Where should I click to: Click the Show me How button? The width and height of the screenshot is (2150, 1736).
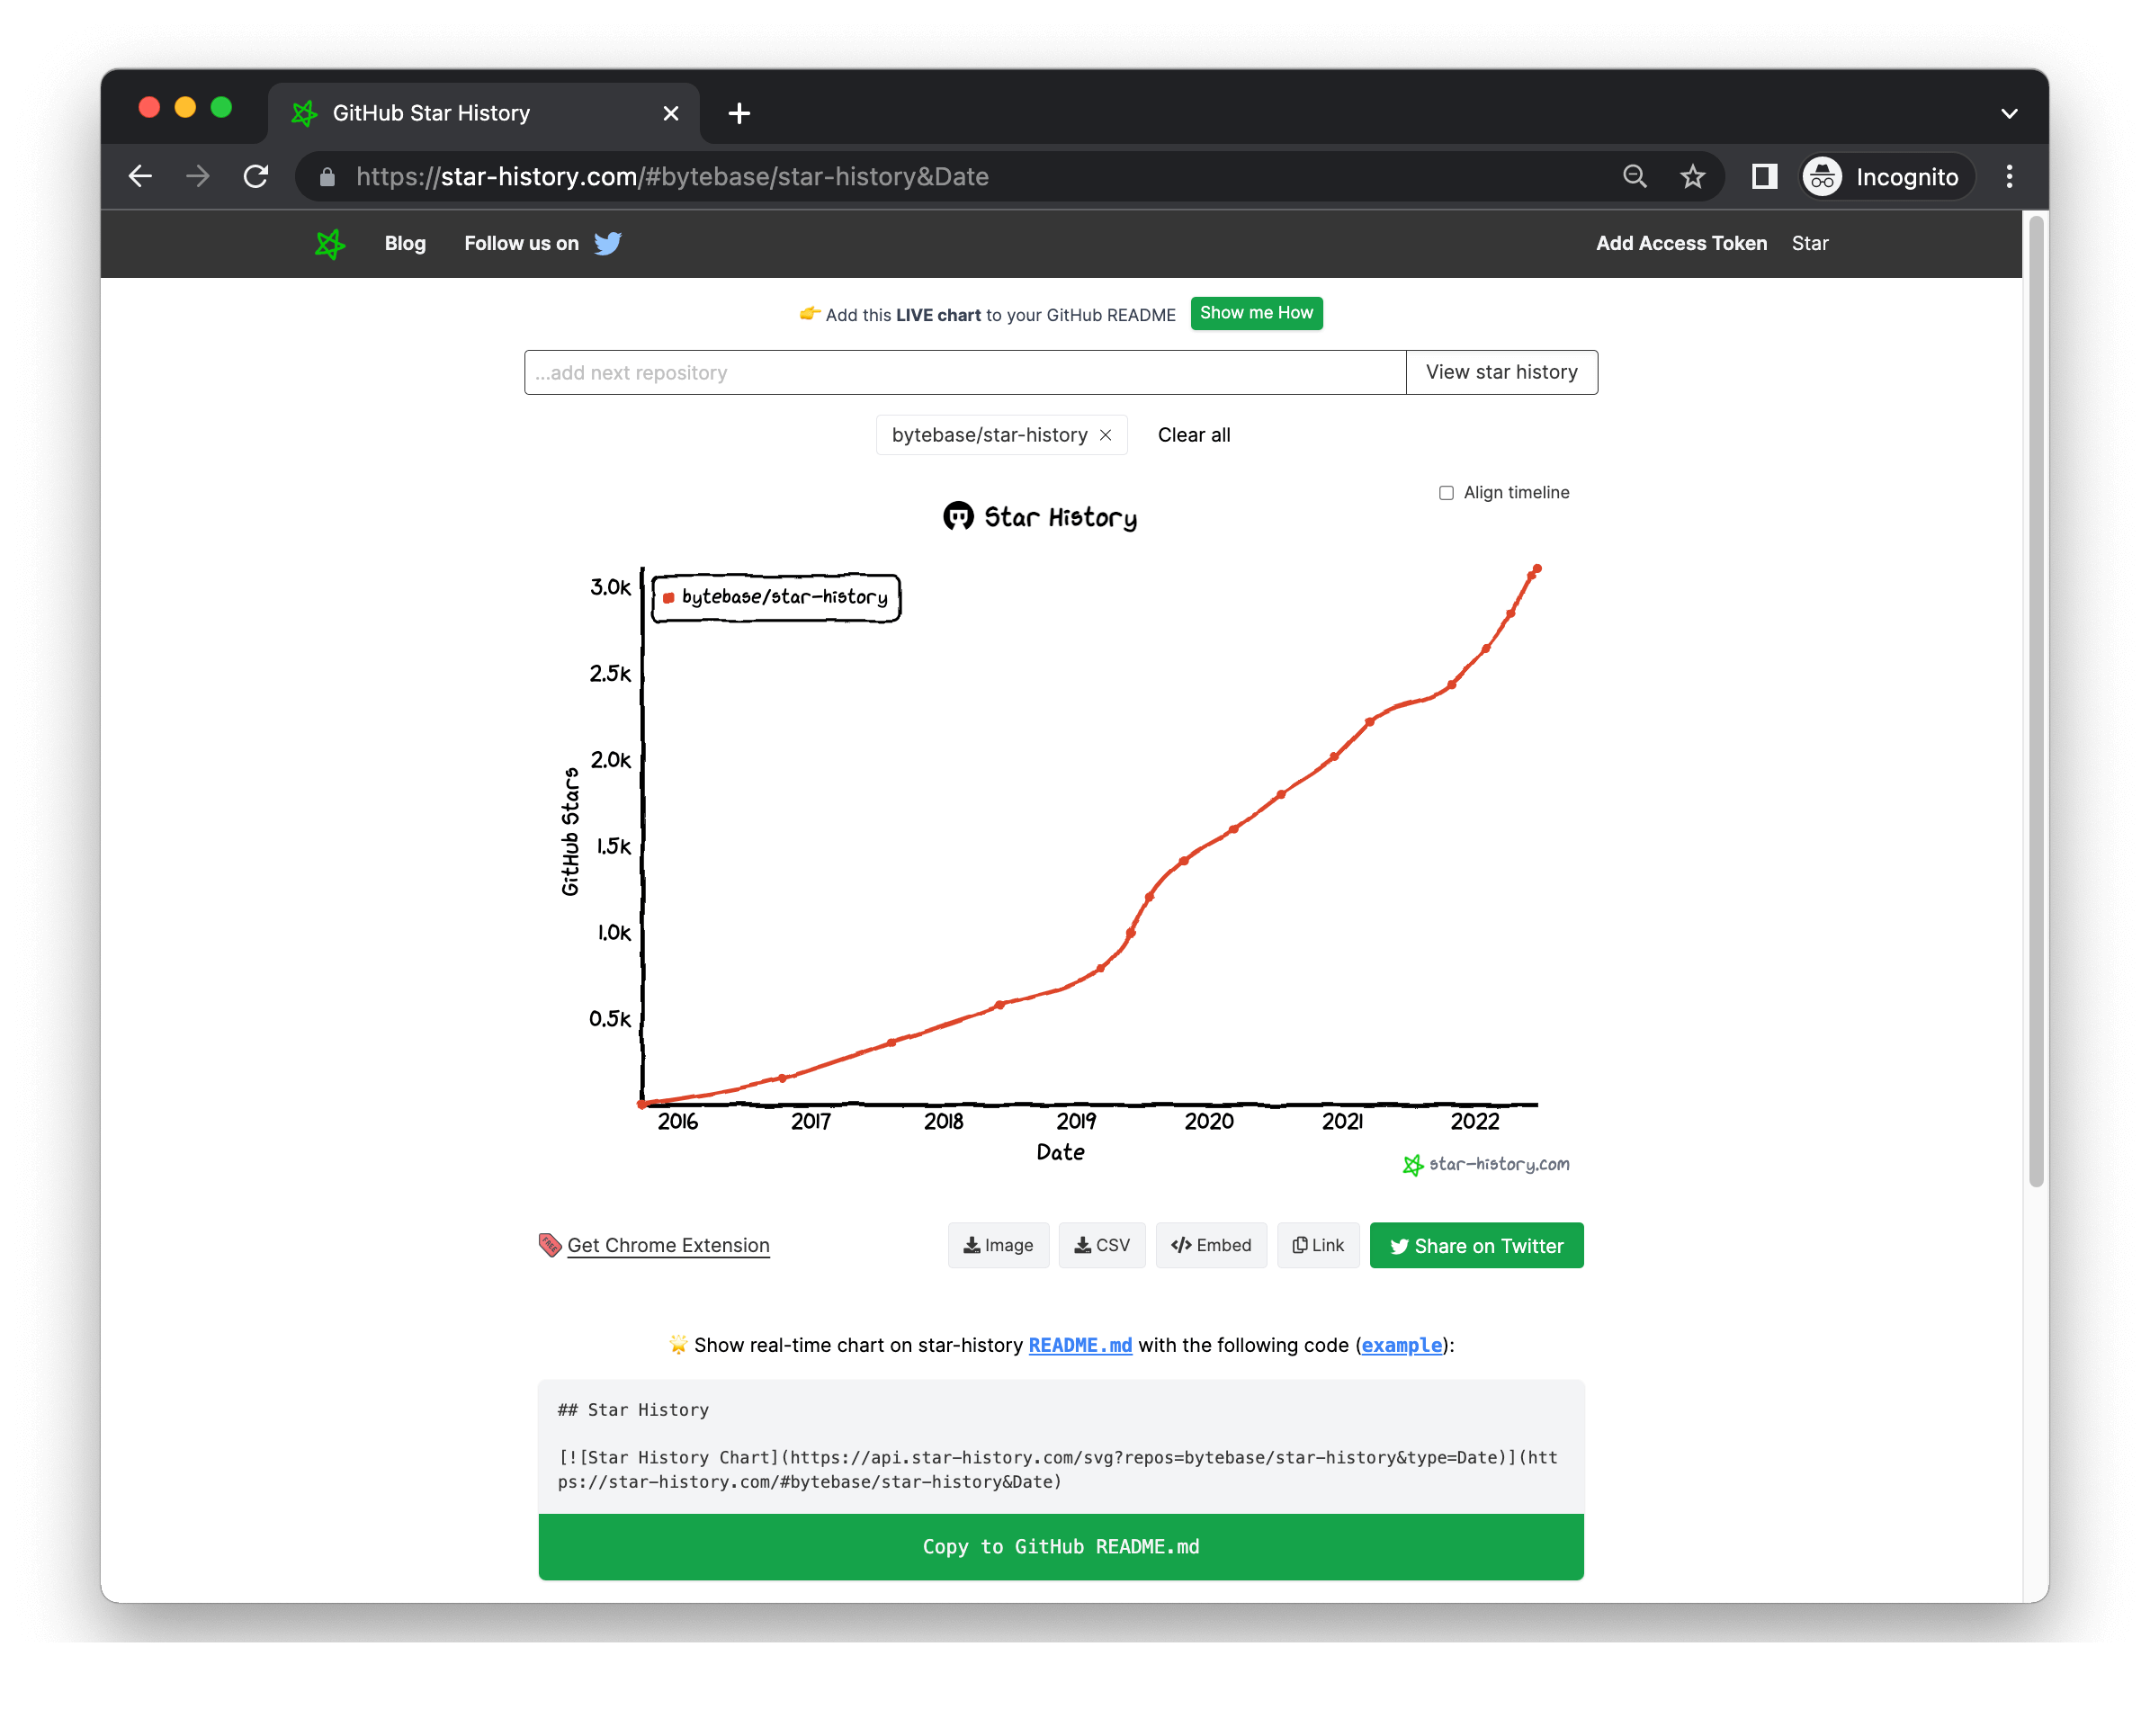pyautogui.click(x=1256, y=313)
